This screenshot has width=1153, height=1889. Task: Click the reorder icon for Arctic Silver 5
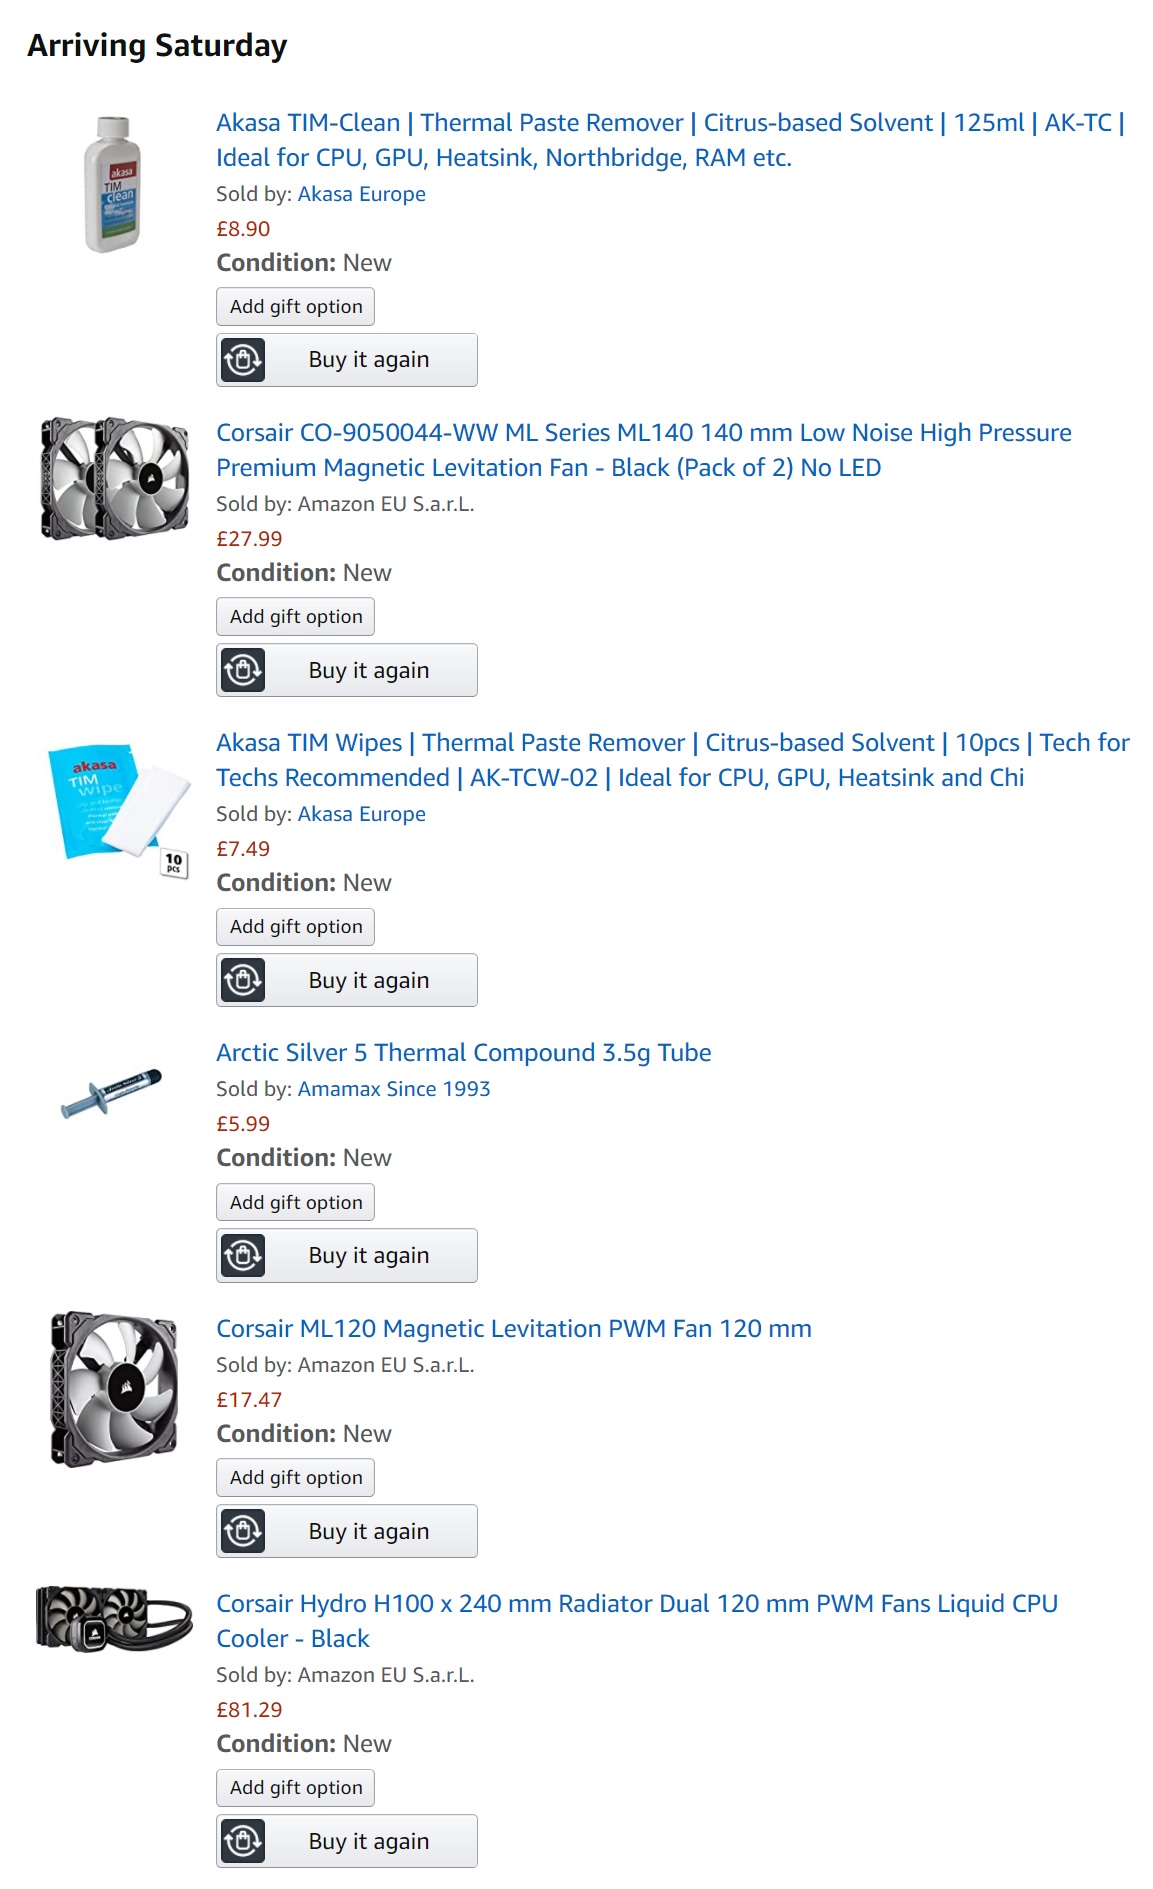[243, 1255]
